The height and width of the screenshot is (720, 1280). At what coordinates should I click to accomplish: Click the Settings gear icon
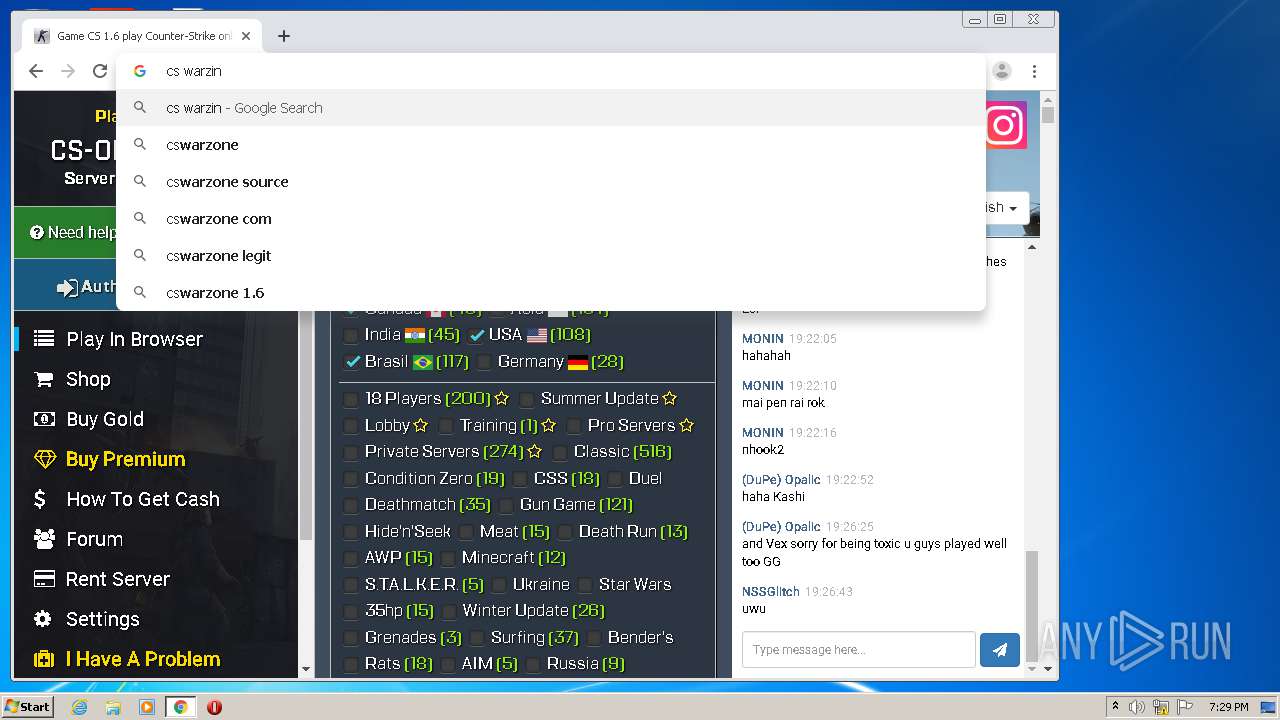(x=43, y=619)
